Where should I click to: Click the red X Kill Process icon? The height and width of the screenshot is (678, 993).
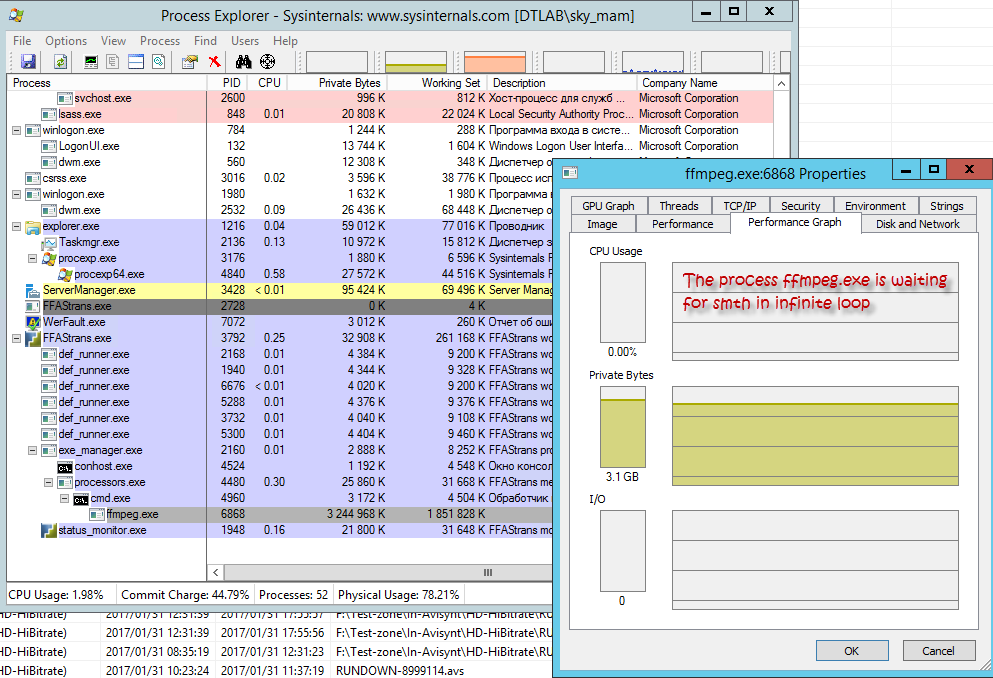[215, 61]
